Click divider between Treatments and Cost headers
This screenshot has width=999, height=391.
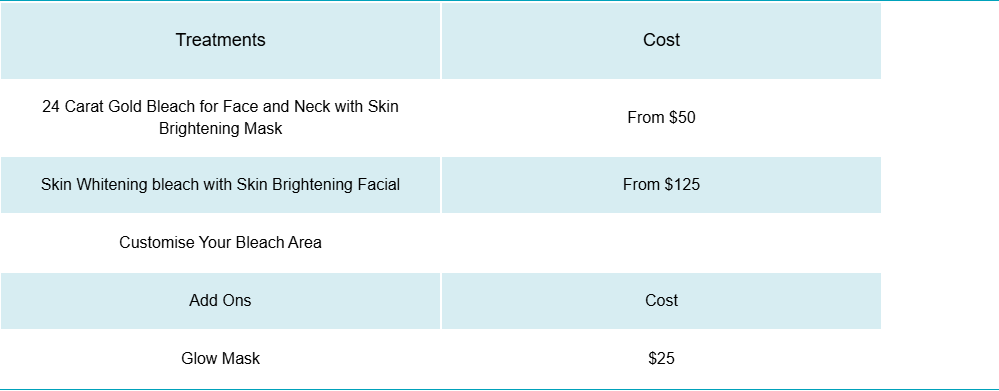click(441, 41)
